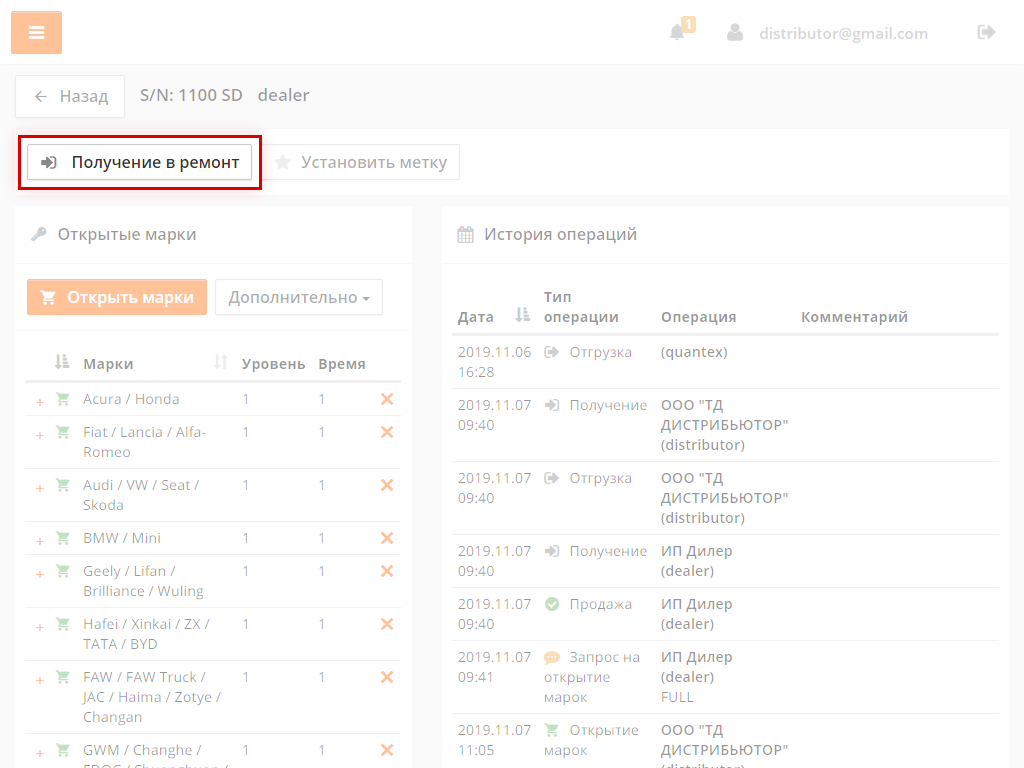Delete the BMW / Mini brand entry
The height and width of the screenshot is (768, 1024).
pos(387,538)
